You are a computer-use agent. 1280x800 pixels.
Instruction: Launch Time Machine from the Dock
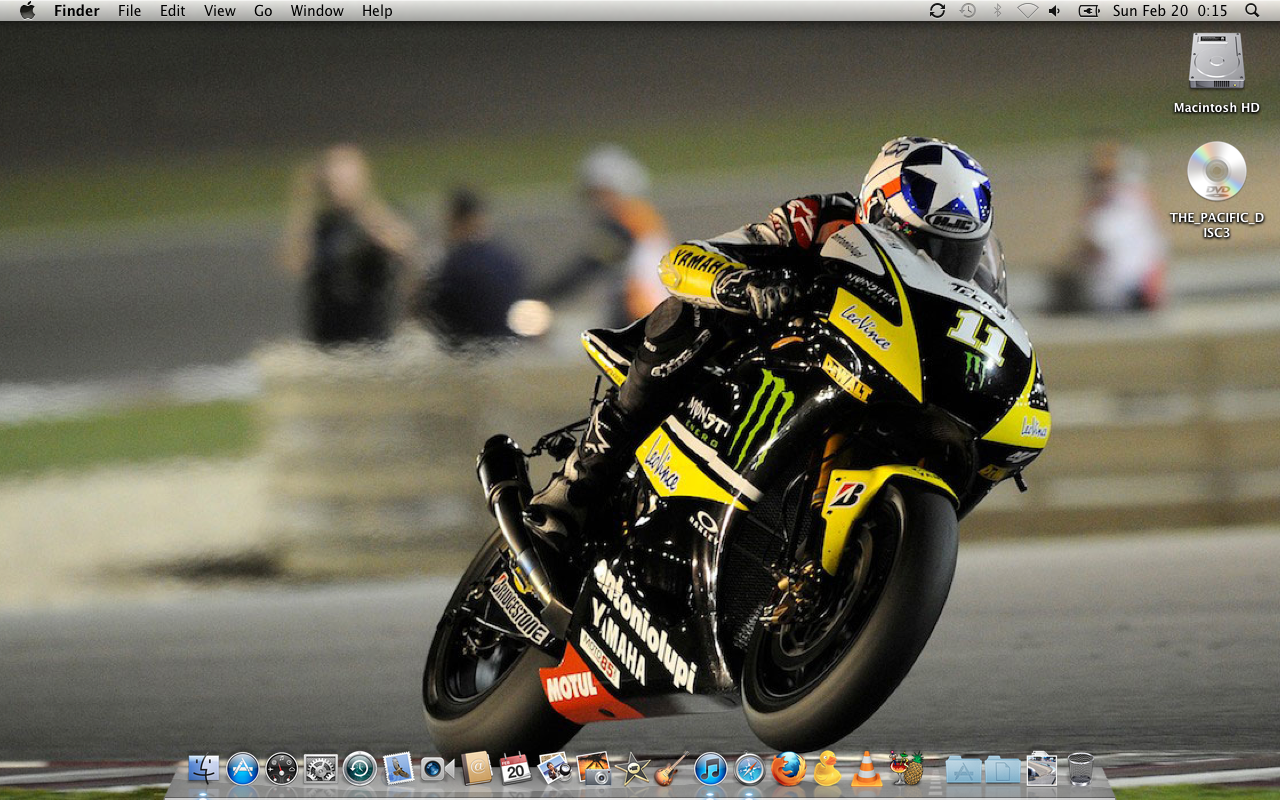[x=359, y=768]
